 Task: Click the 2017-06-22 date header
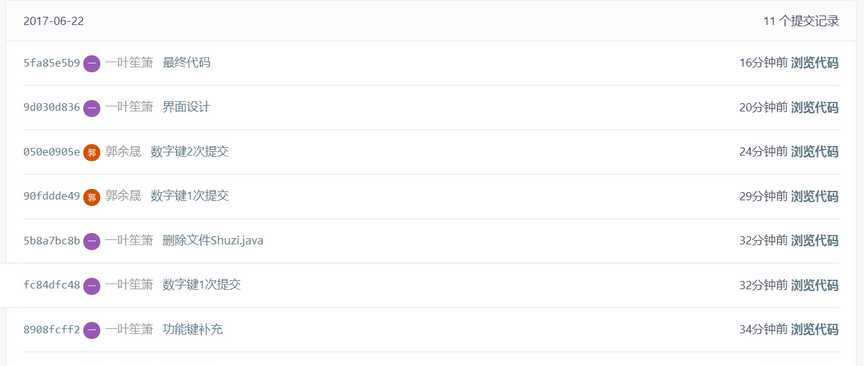pyautogui.click(x=53, y=21)
